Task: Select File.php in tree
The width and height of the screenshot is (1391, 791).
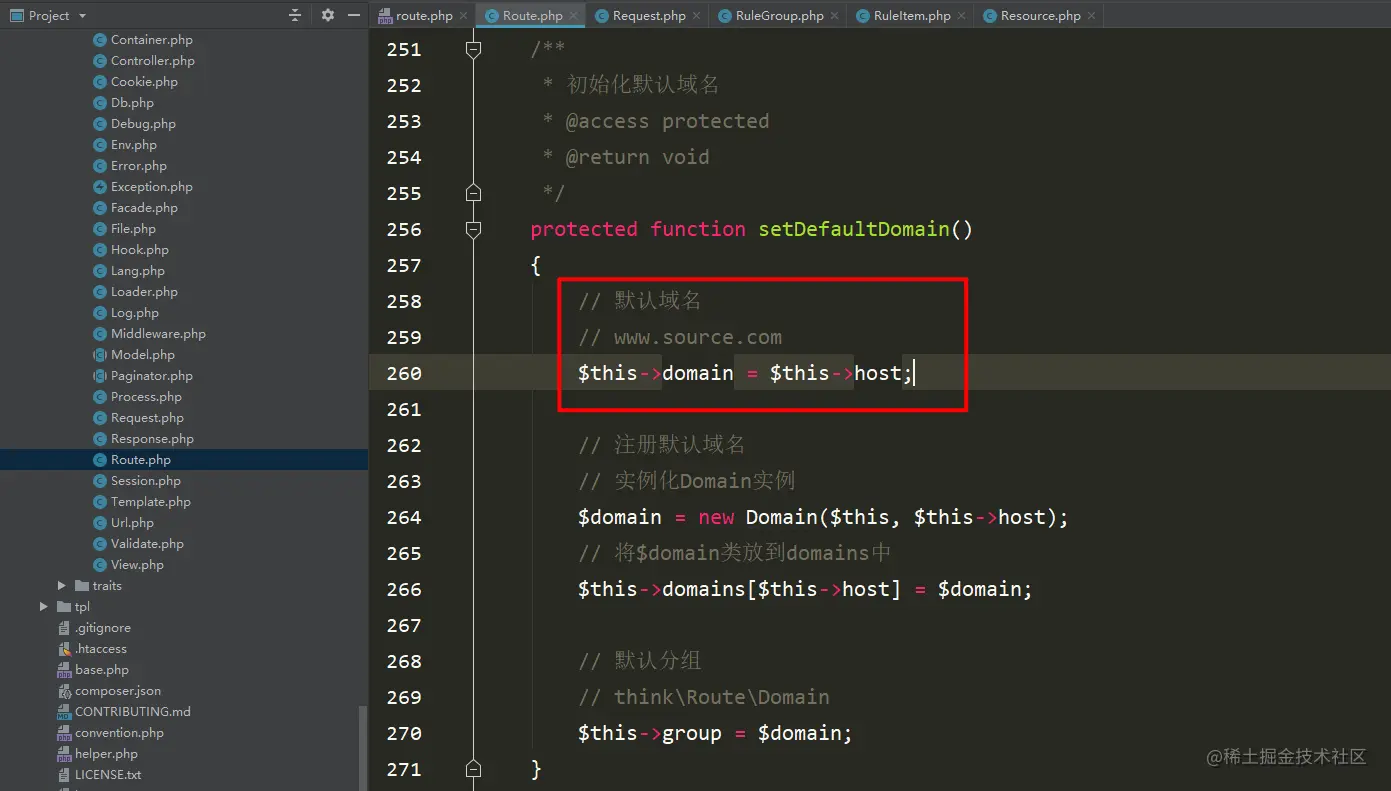Action: click(133, 229)
